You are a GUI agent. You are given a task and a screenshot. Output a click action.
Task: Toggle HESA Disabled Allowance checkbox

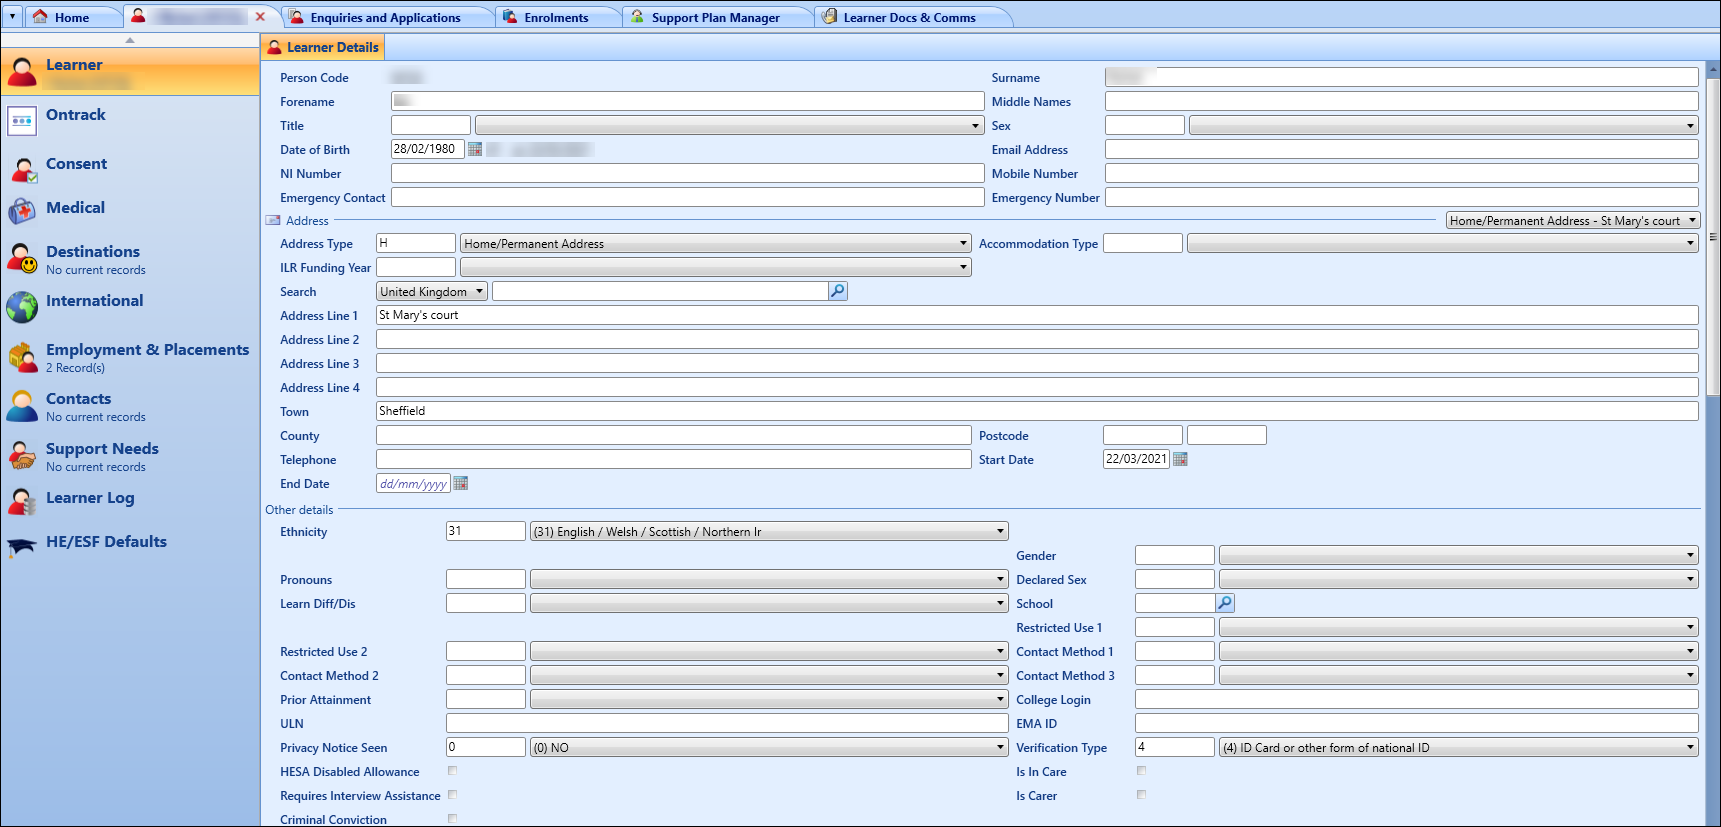(x=452, y=771)
